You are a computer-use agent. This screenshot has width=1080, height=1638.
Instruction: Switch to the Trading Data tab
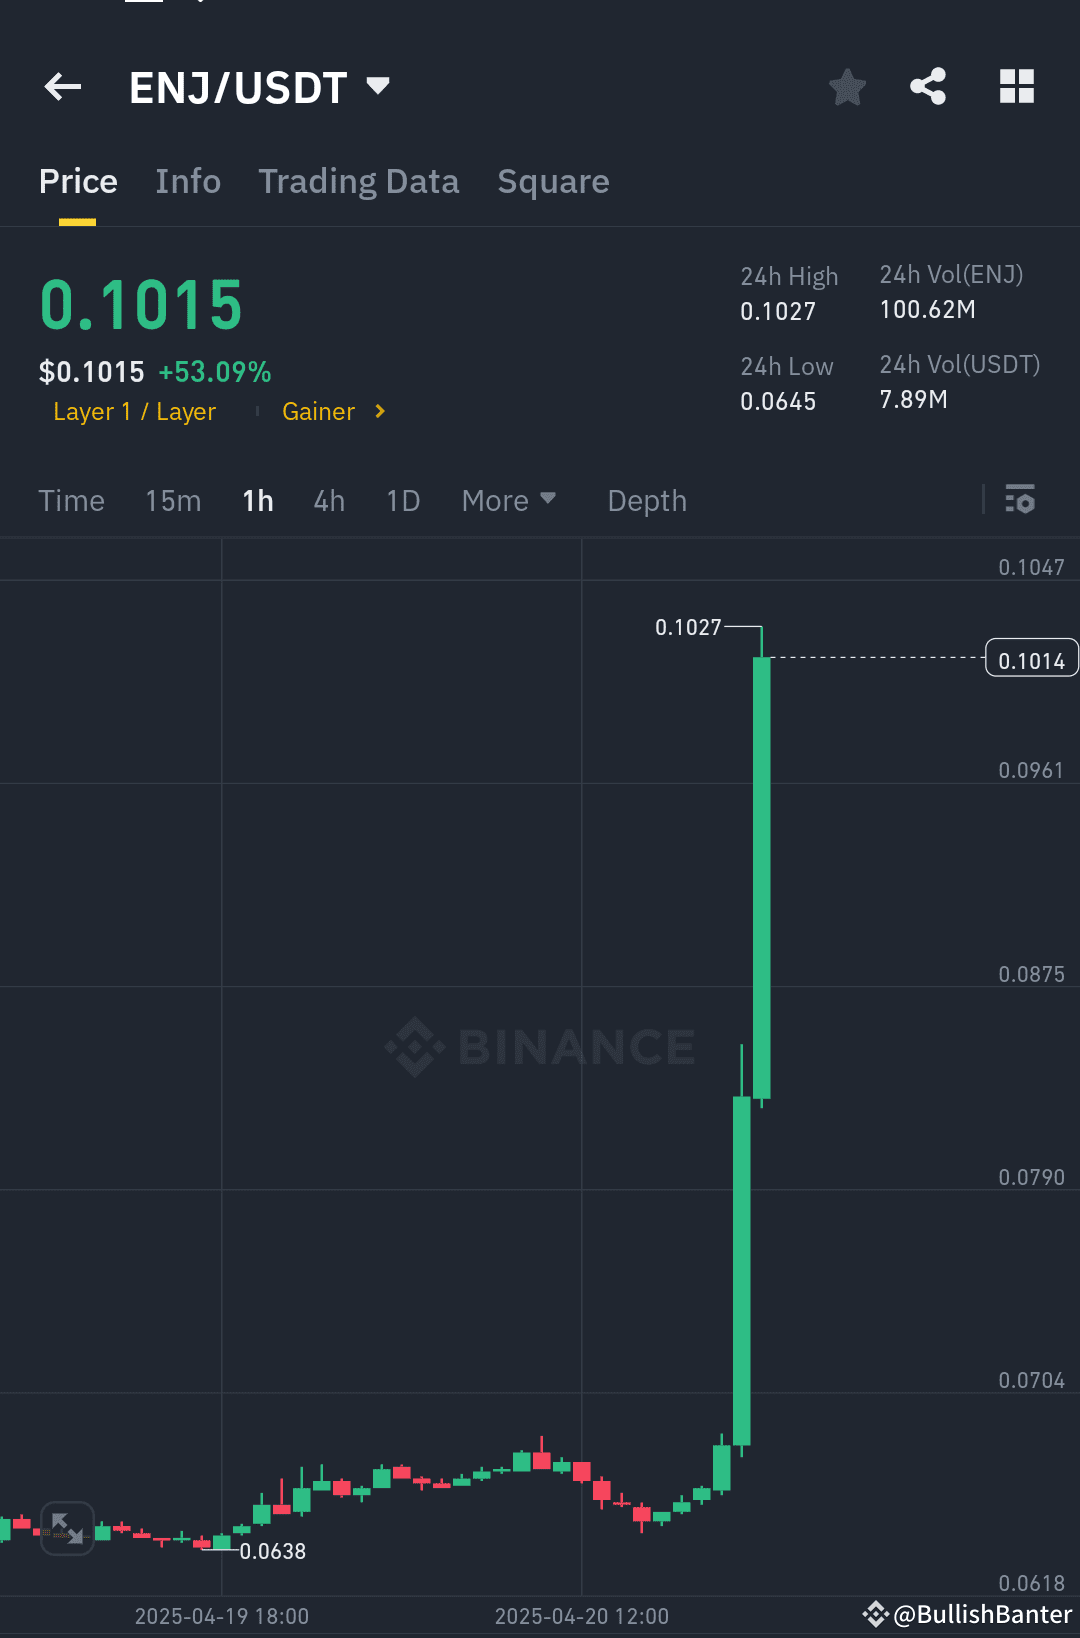[358, 181]
